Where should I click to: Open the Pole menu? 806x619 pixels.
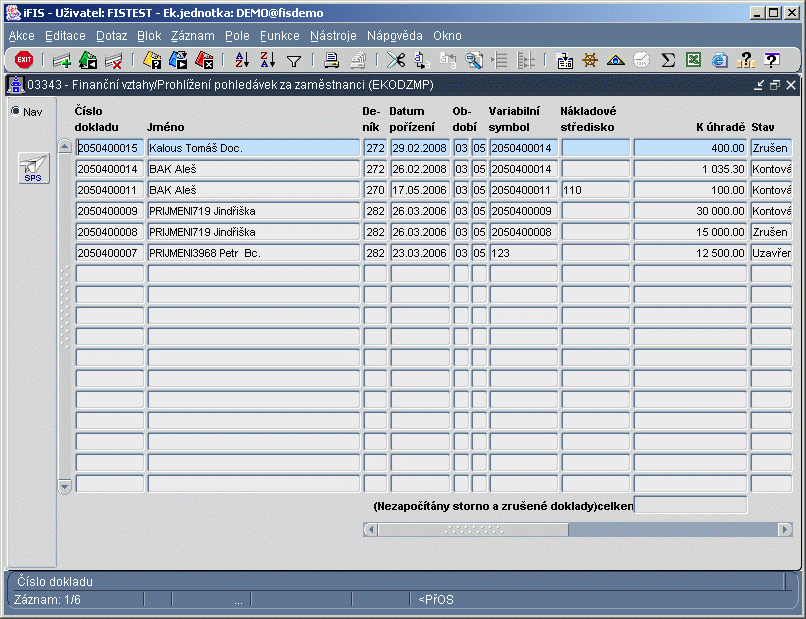click(237, 36)
